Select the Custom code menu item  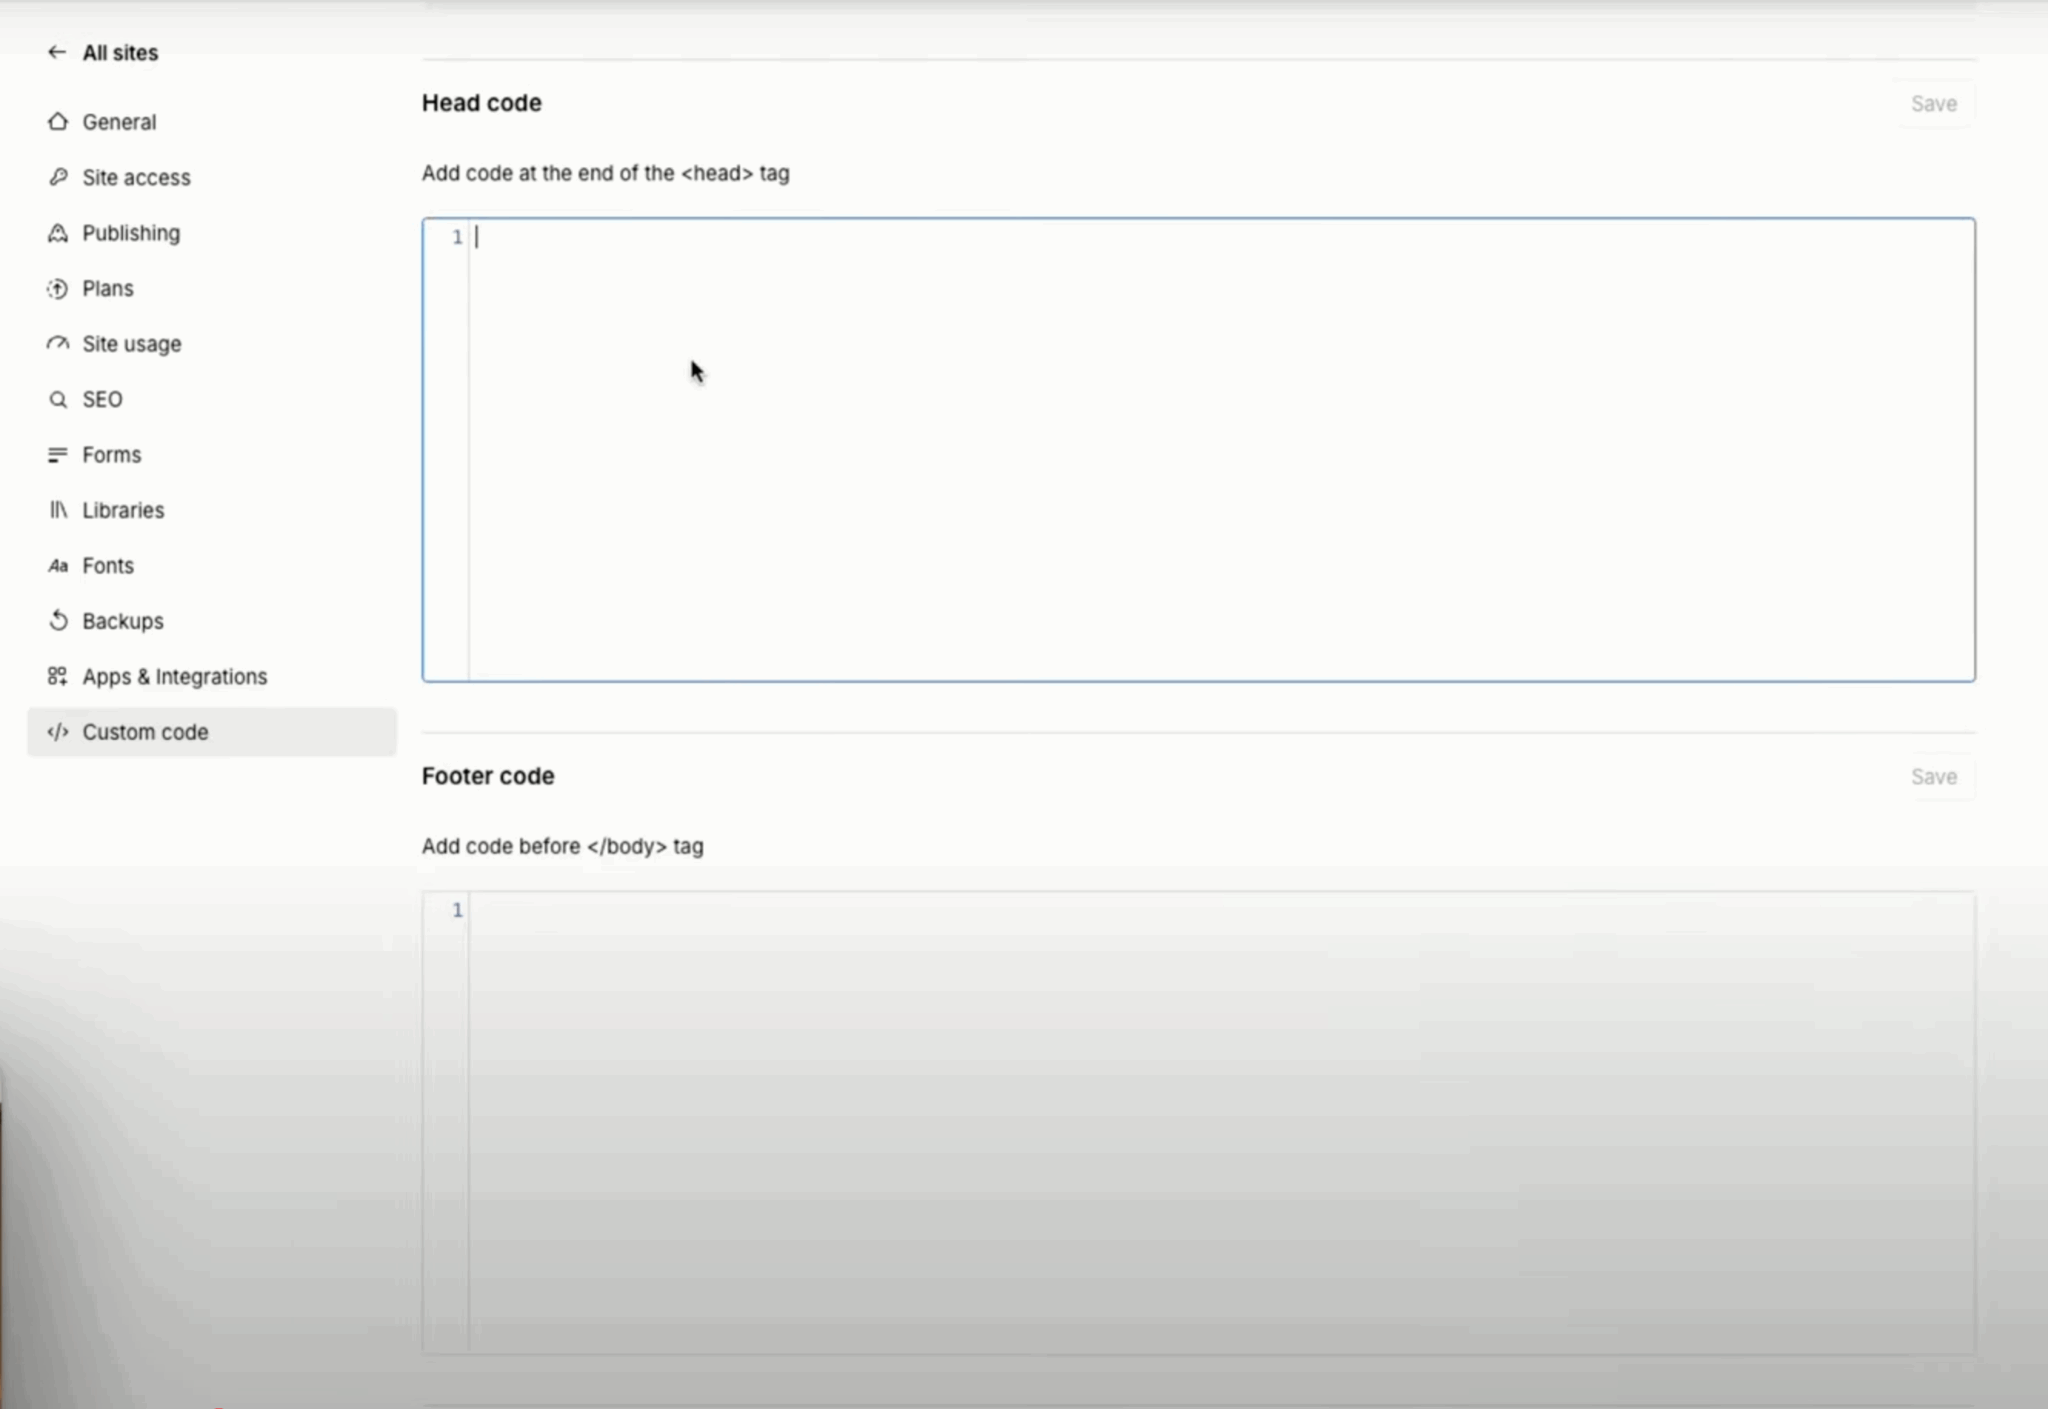(145, 732)
